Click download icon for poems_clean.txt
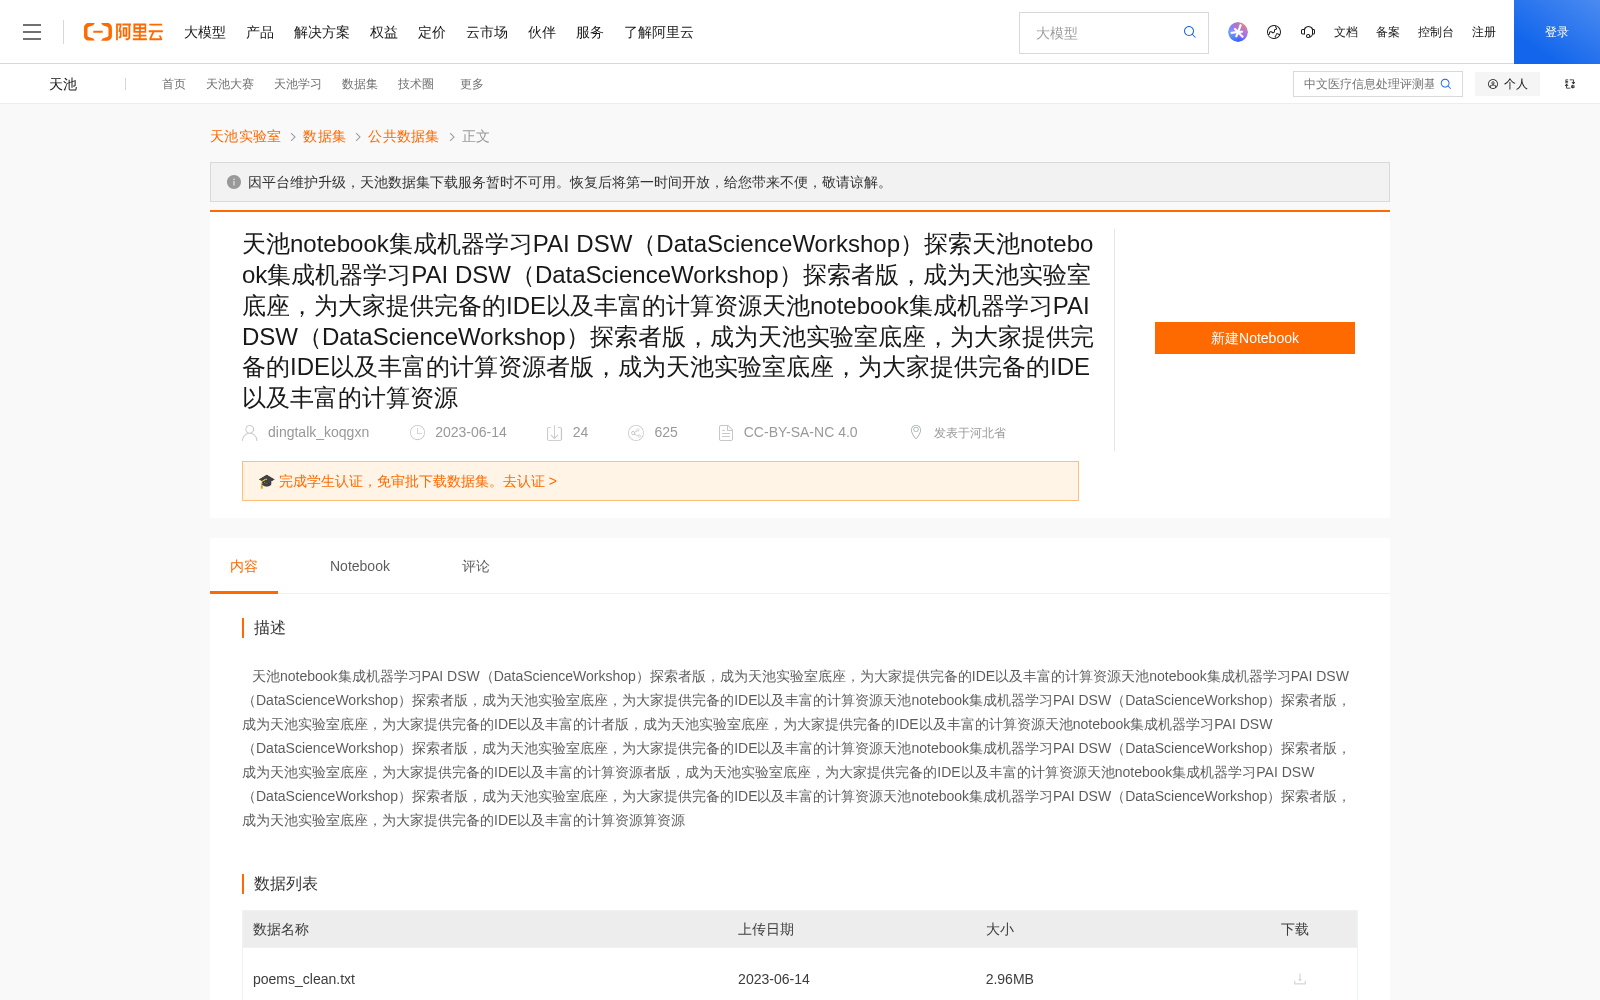 [1300, 979]
